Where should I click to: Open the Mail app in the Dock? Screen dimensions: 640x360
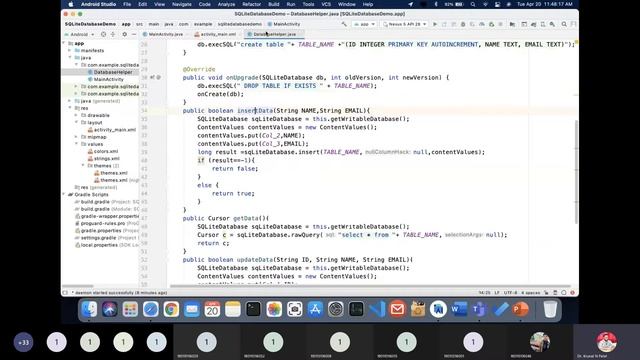point(191,309)
